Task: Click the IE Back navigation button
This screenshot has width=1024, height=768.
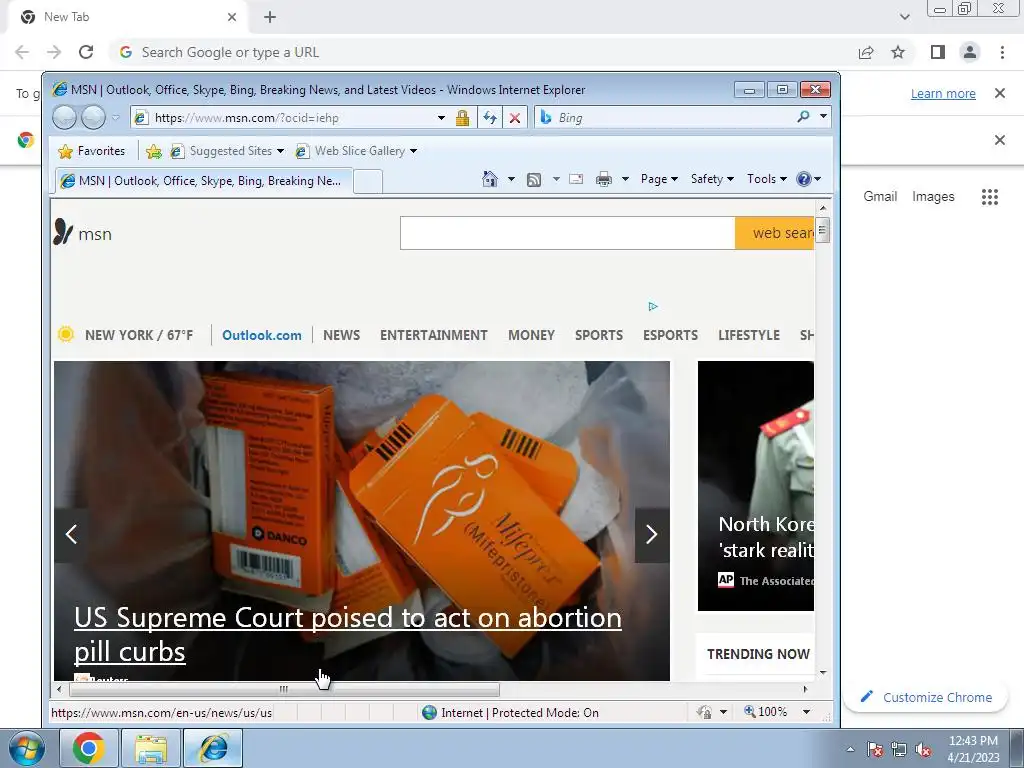Action: click(x=65, y=118)
